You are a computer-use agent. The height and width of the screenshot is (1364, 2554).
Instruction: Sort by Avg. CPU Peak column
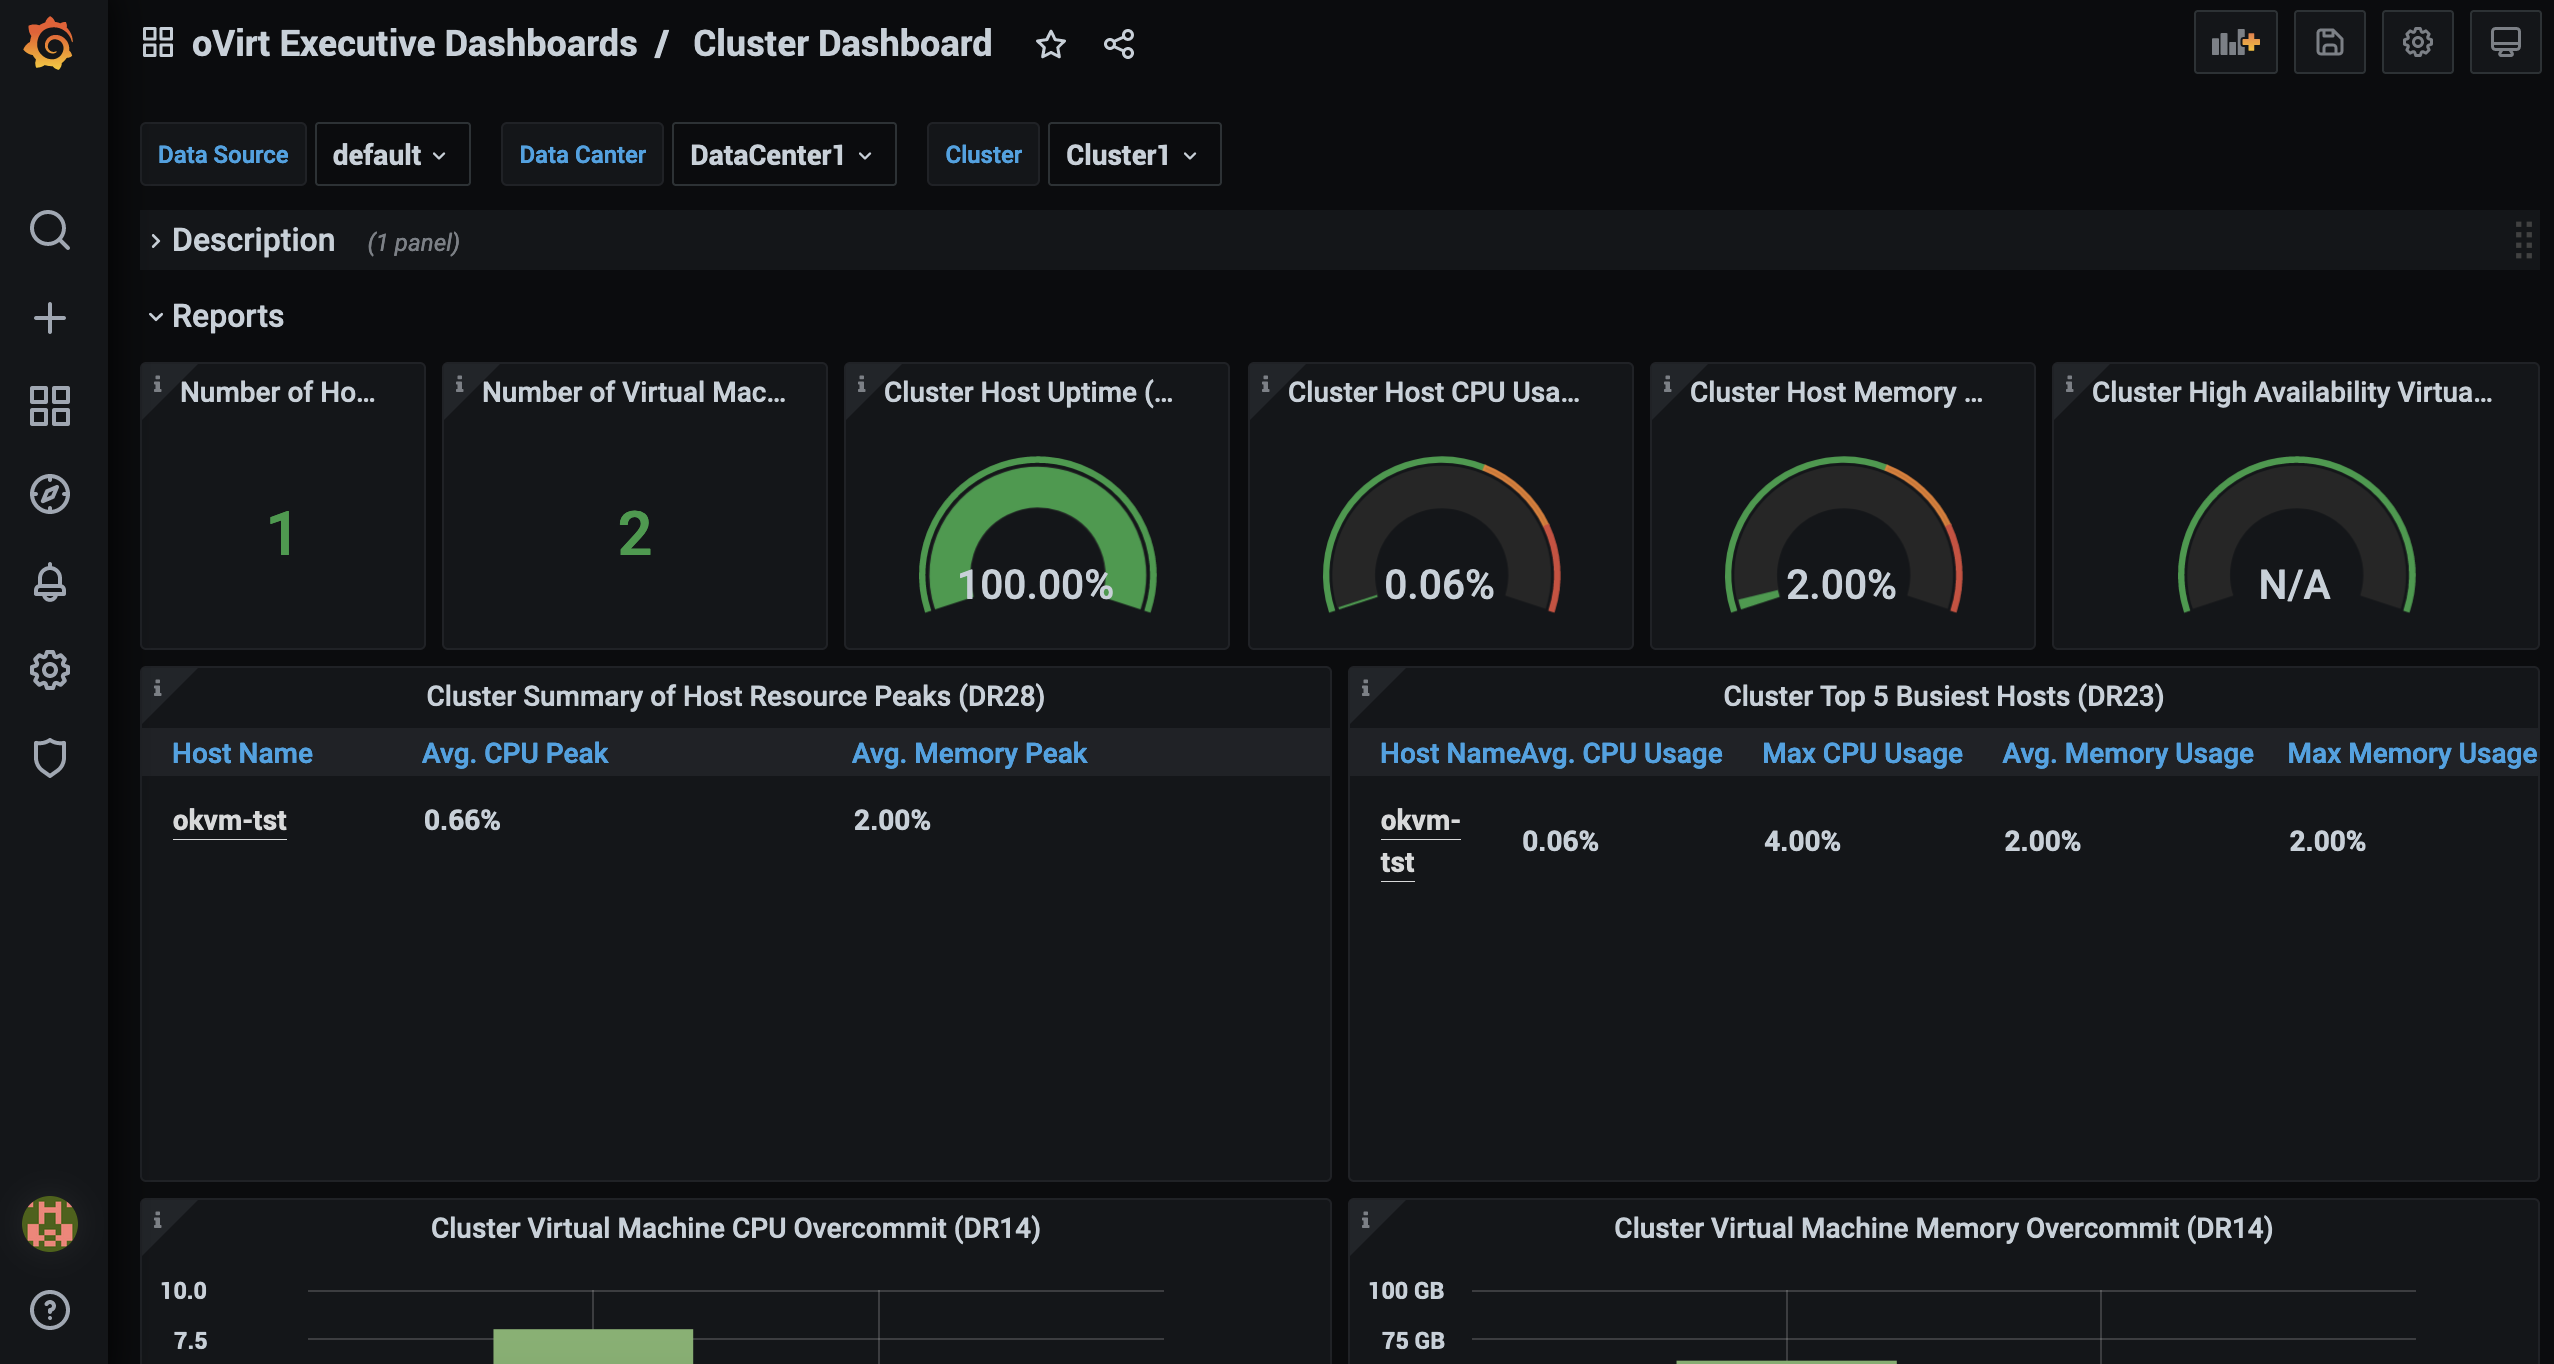[514, 753]
